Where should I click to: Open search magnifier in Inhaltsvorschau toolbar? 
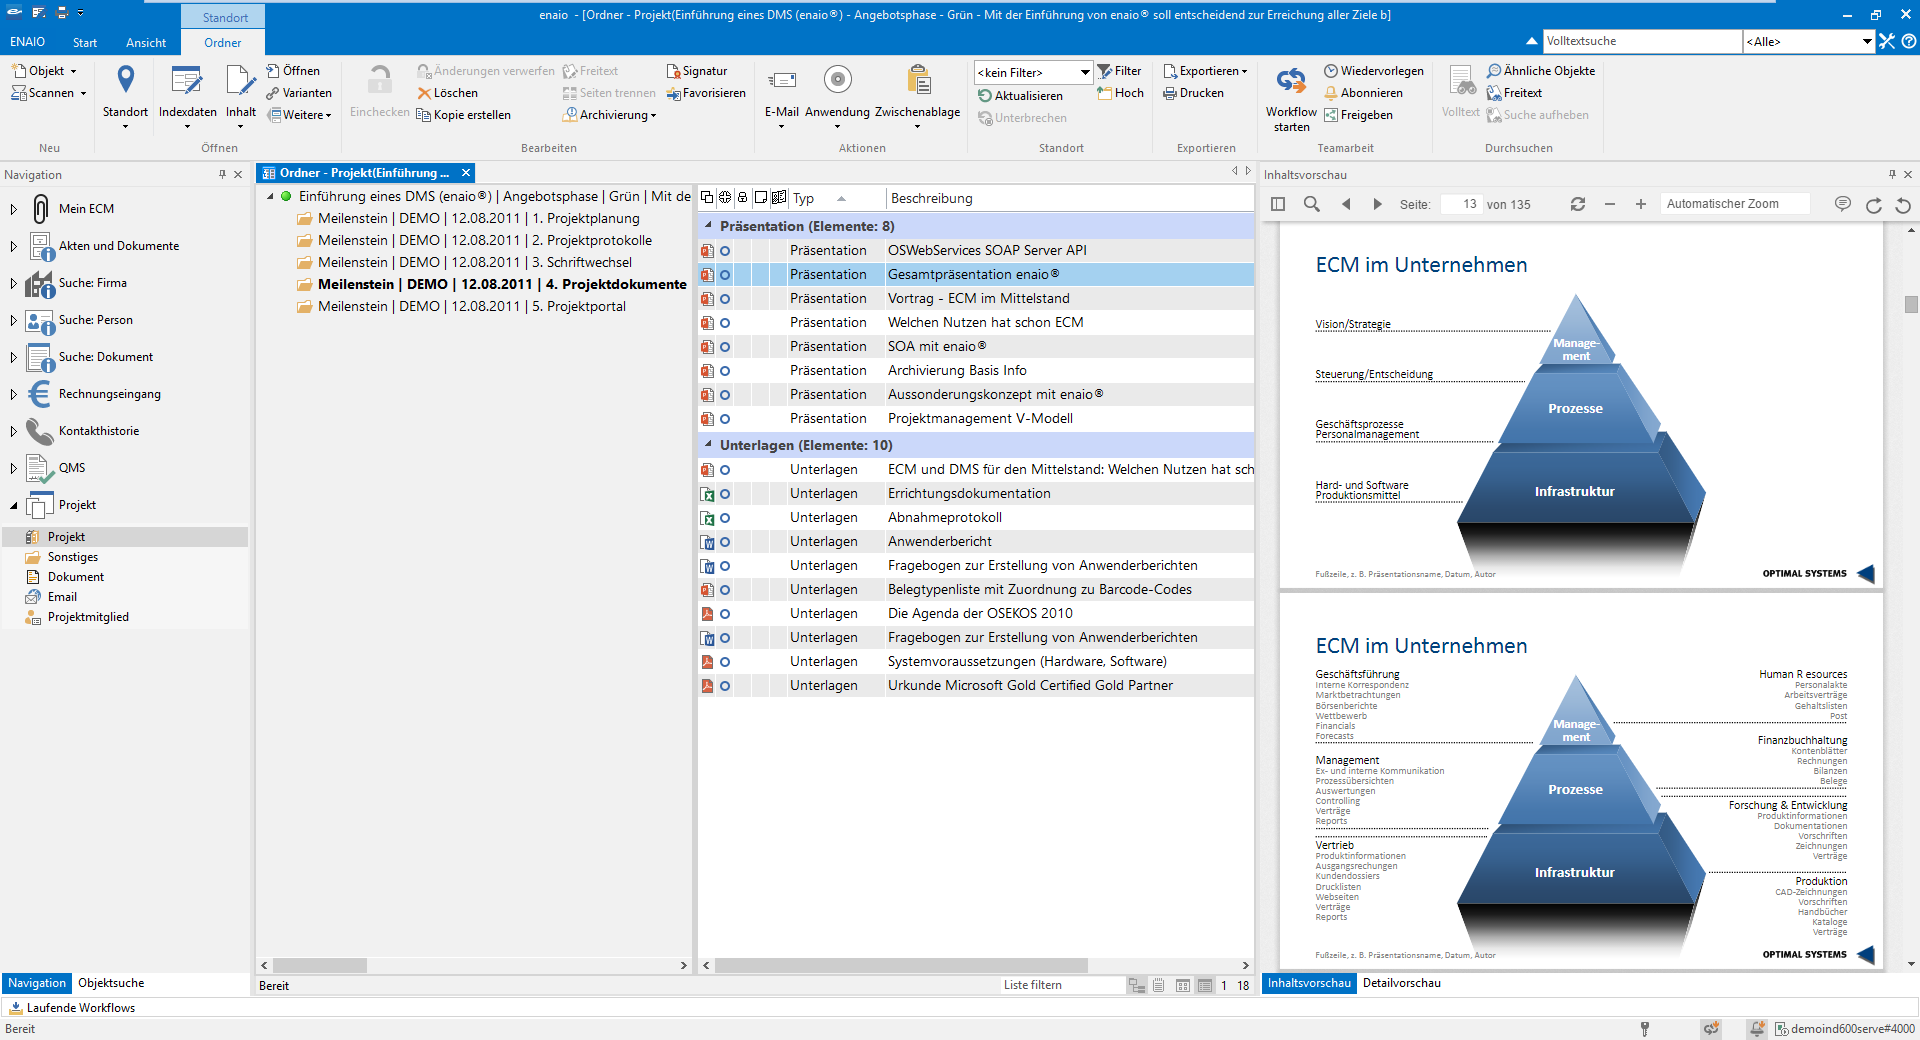click(1311, 204)
